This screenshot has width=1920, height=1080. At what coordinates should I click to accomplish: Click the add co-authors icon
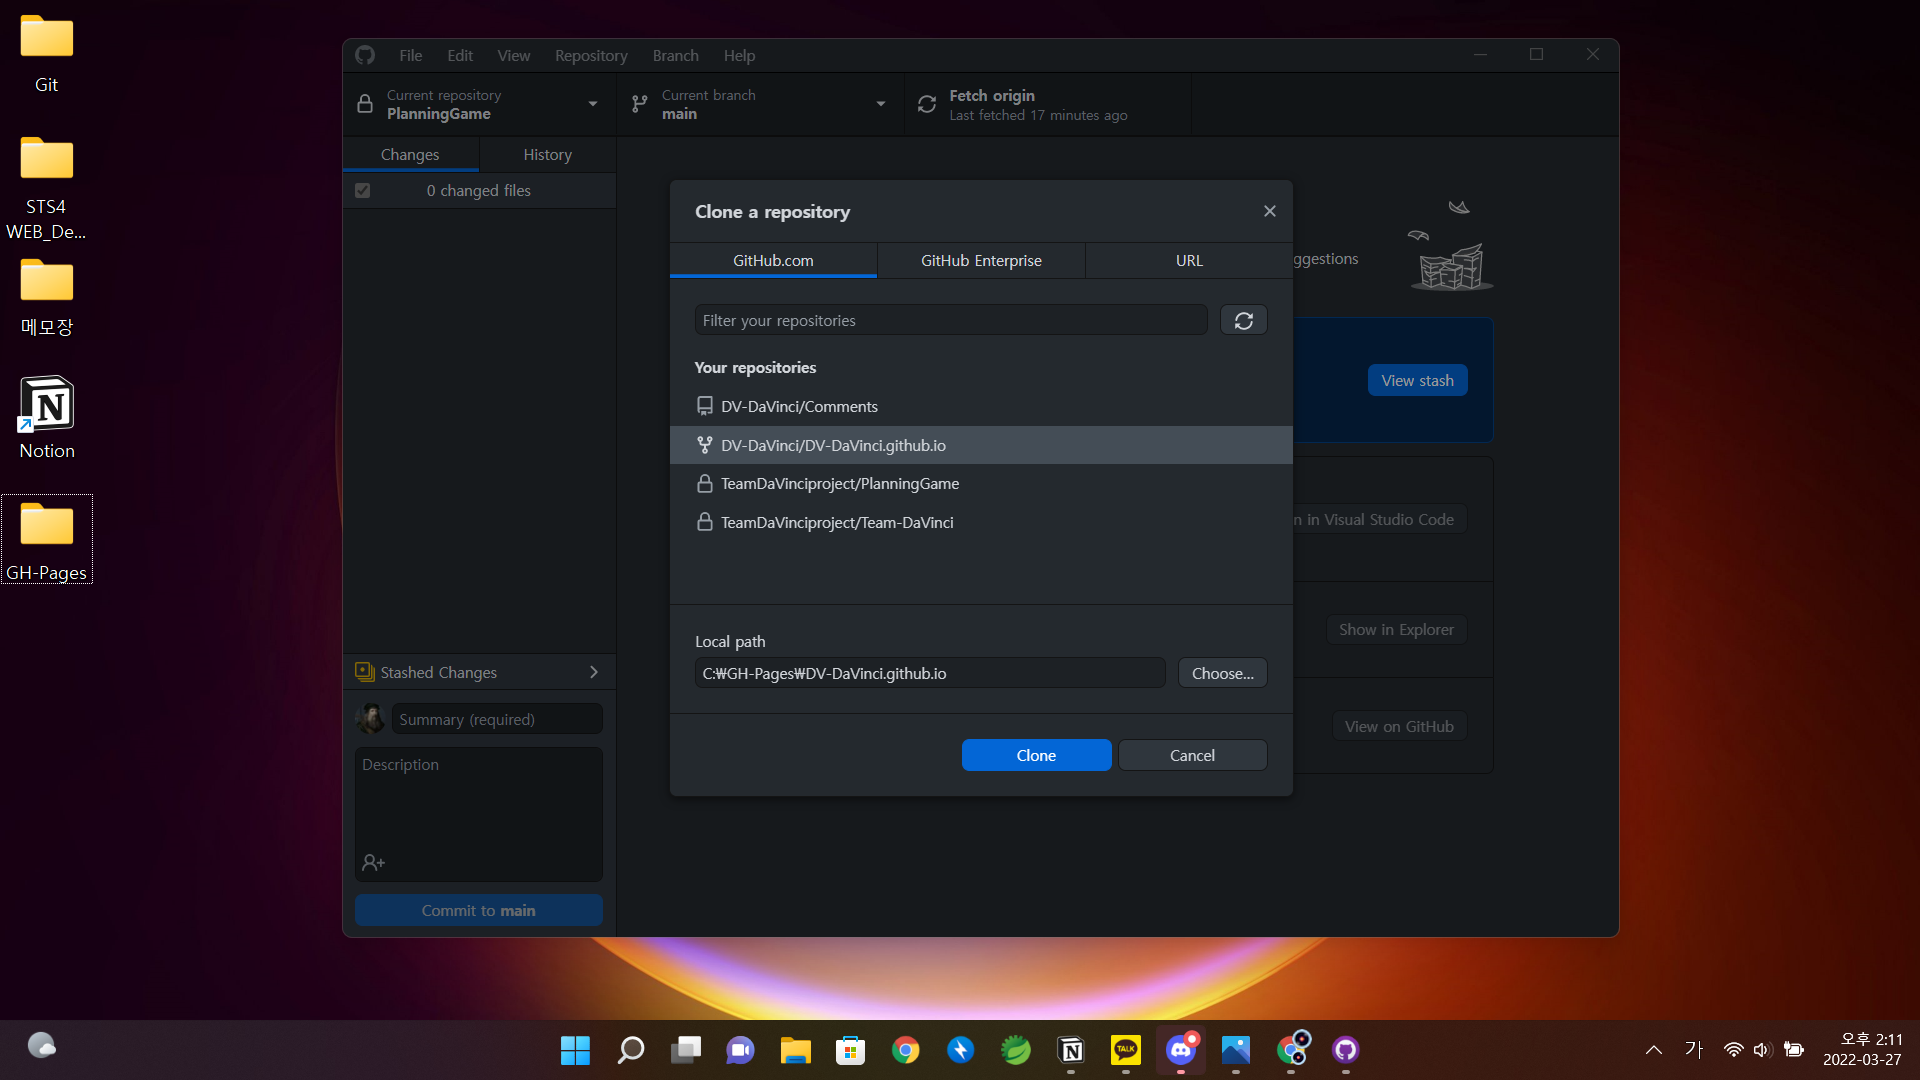pos(374,862)
